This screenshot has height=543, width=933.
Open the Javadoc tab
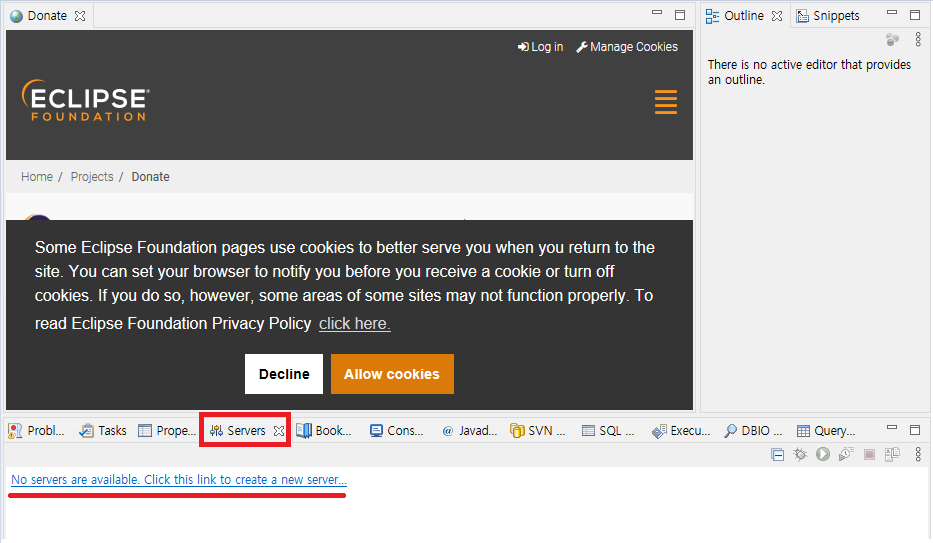[469, 431]
